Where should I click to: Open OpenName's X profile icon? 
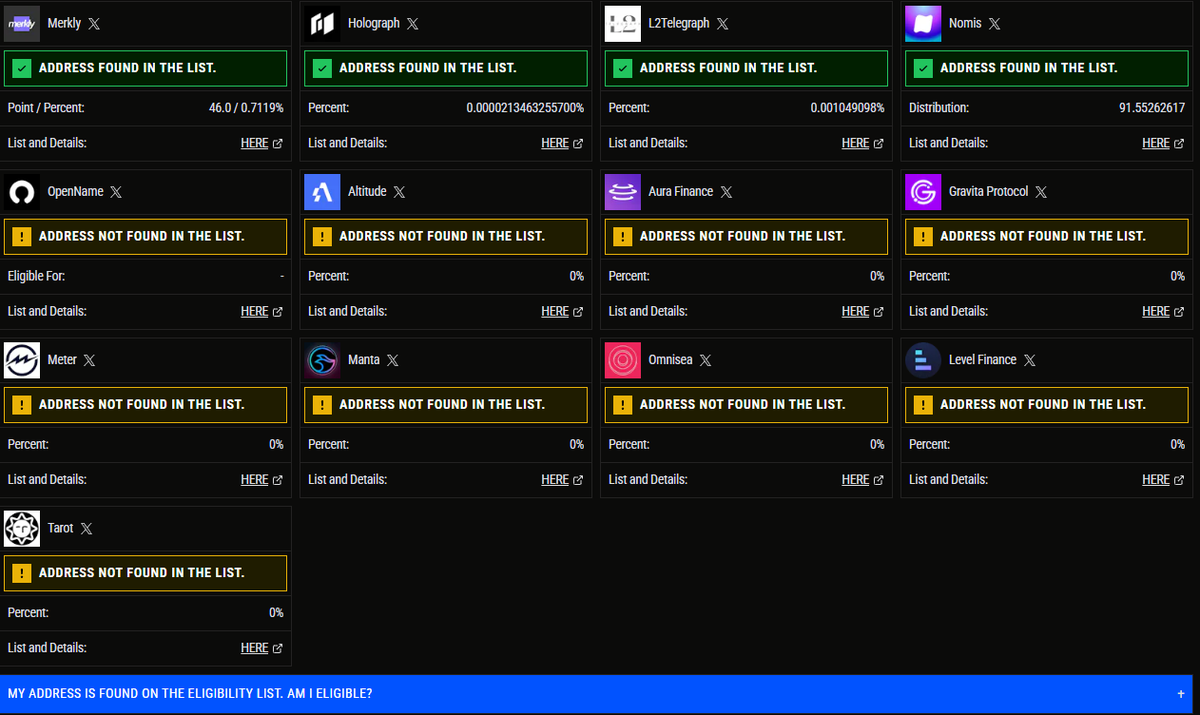click(x=116, y=191)
